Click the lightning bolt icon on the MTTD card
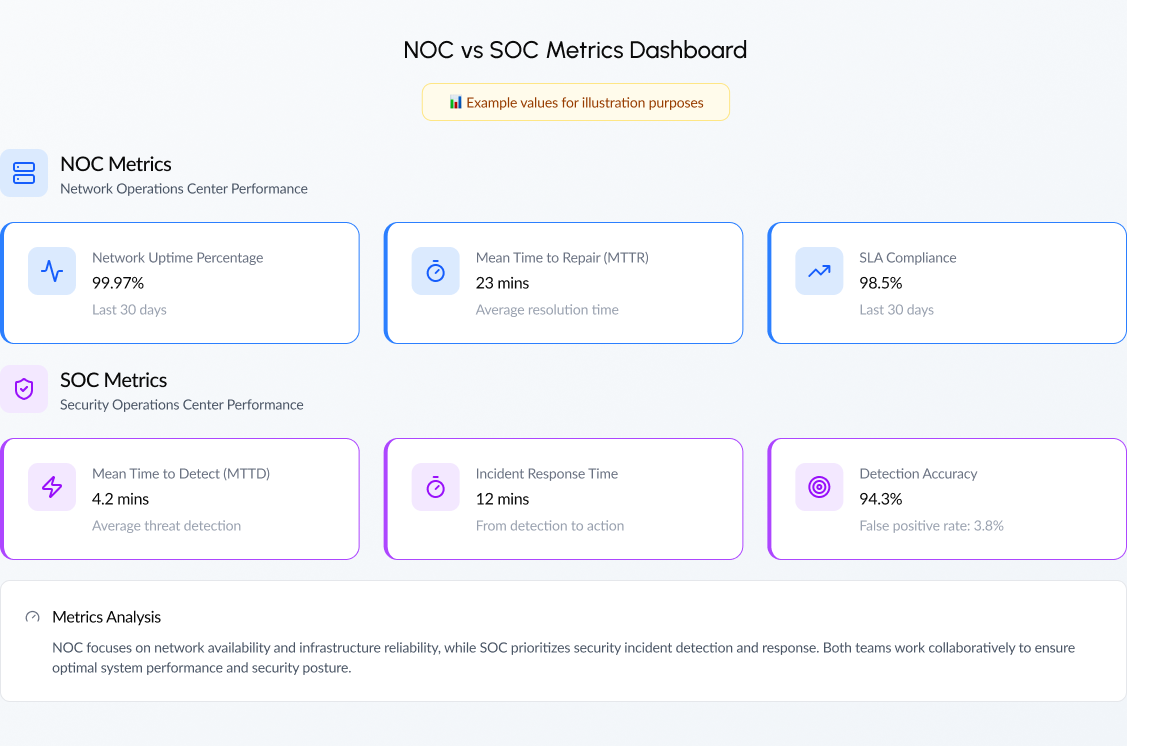The width and height of the screenshot is (1152, 746). 51,486
